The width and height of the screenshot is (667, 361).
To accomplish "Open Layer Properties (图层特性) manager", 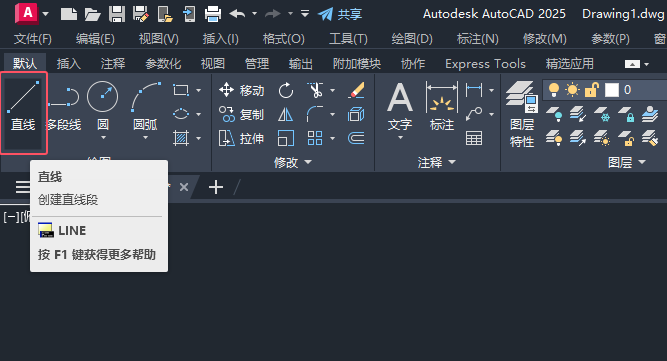I will pos(522,114).
